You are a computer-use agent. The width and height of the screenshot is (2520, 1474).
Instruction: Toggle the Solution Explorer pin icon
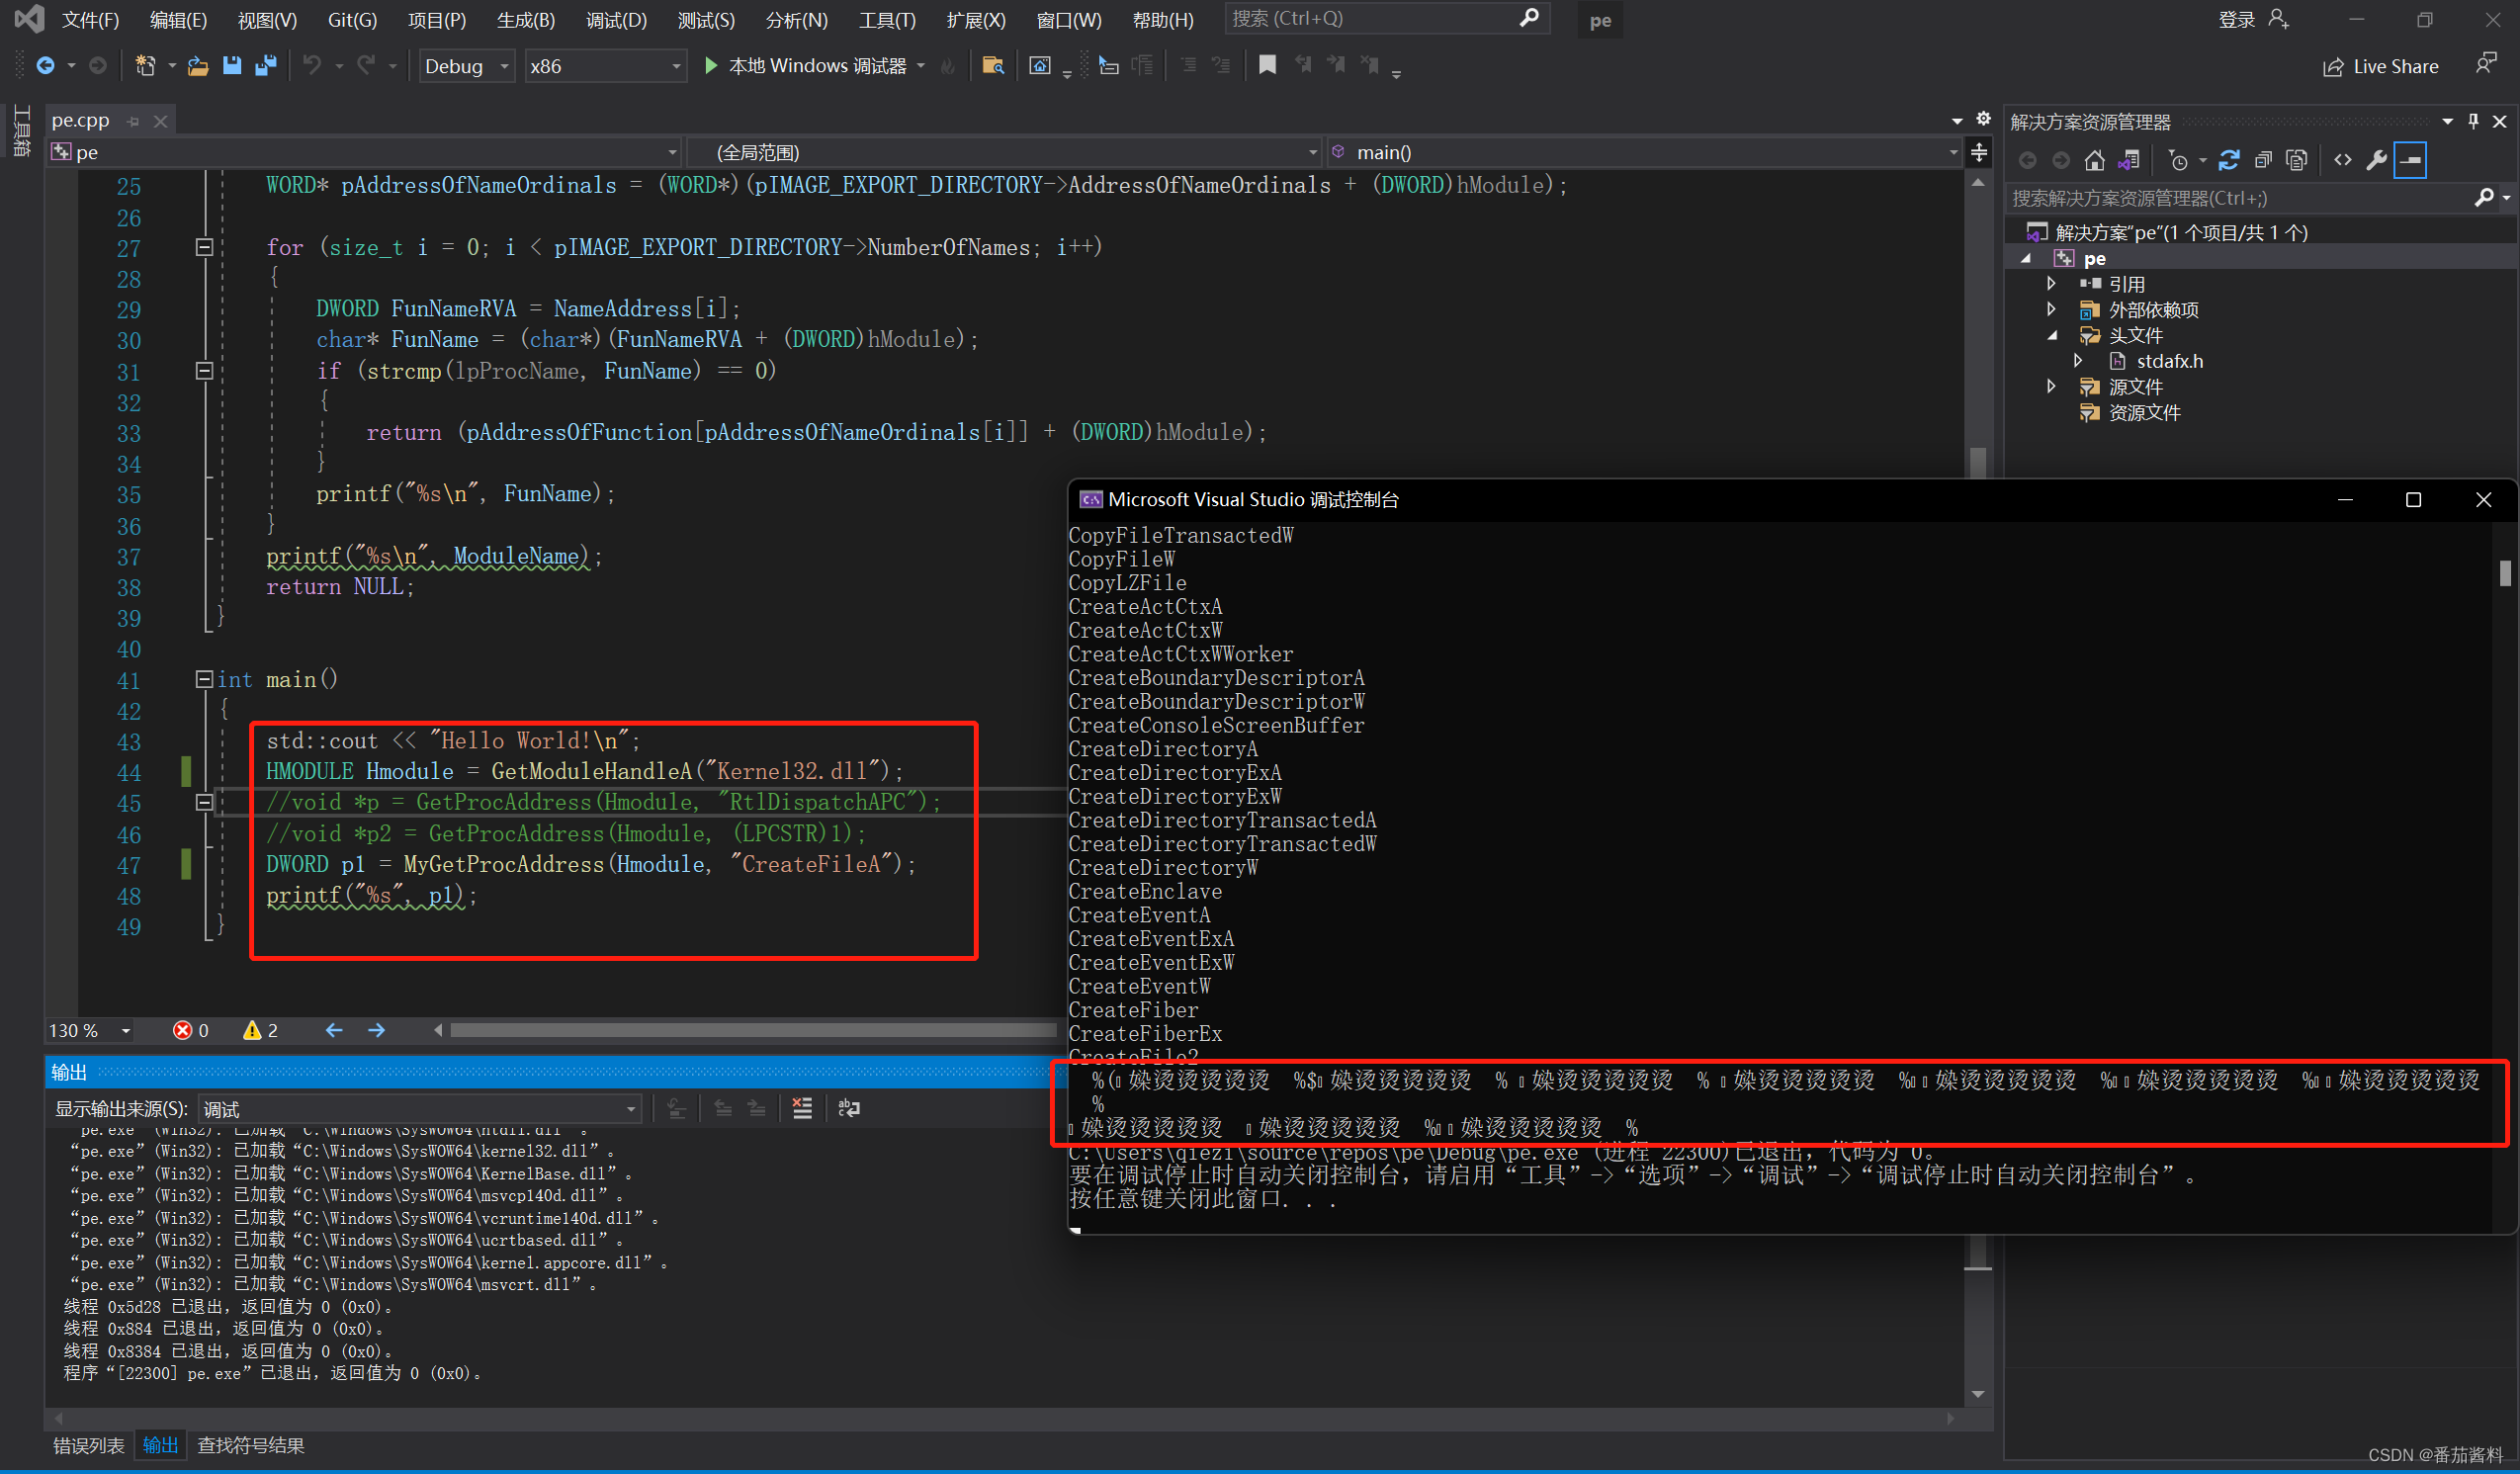click(x=2473, y=121)
